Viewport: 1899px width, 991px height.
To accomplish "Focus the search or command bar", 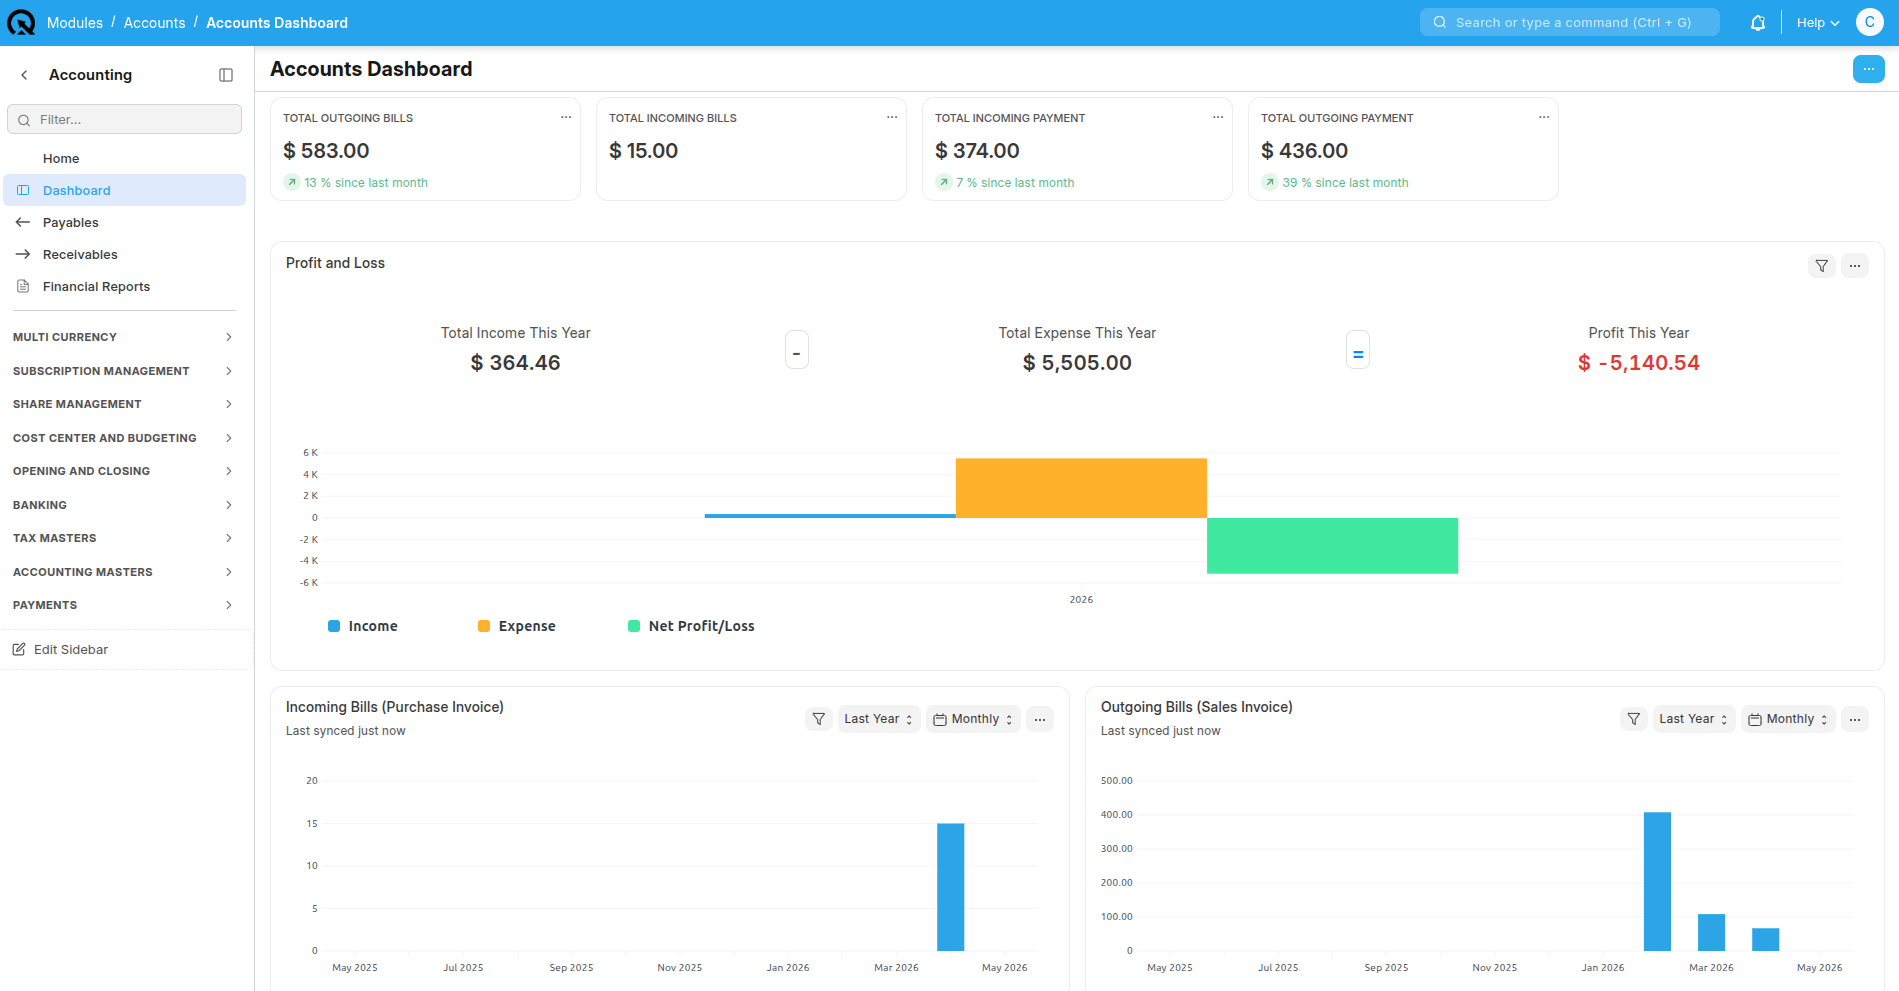I will click(x=1569, y=23).
